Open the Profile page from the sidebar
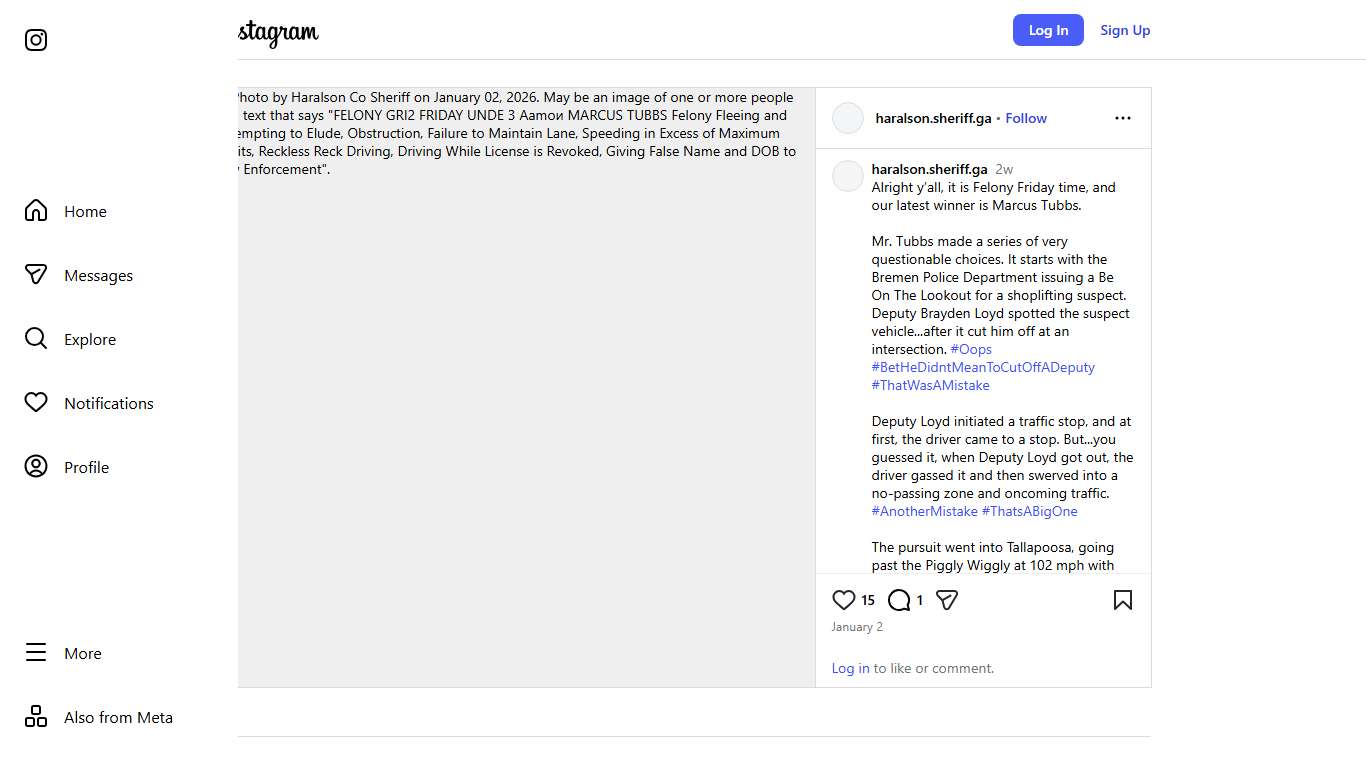The image size is (1366, 768). point(86,467)
